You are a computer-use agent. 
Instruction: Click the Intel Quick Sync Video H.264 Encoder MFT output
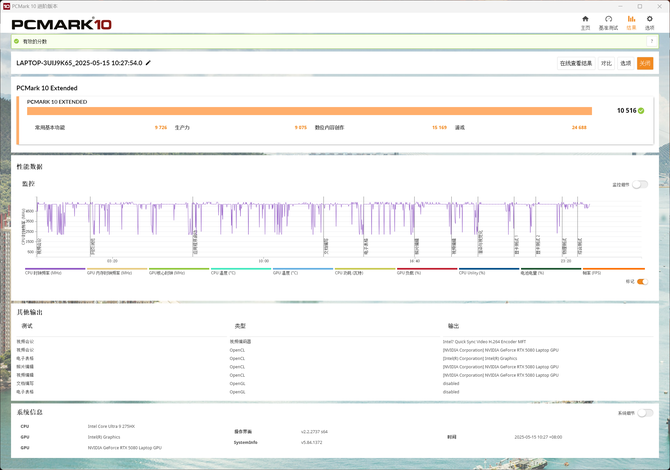point(485,342)
